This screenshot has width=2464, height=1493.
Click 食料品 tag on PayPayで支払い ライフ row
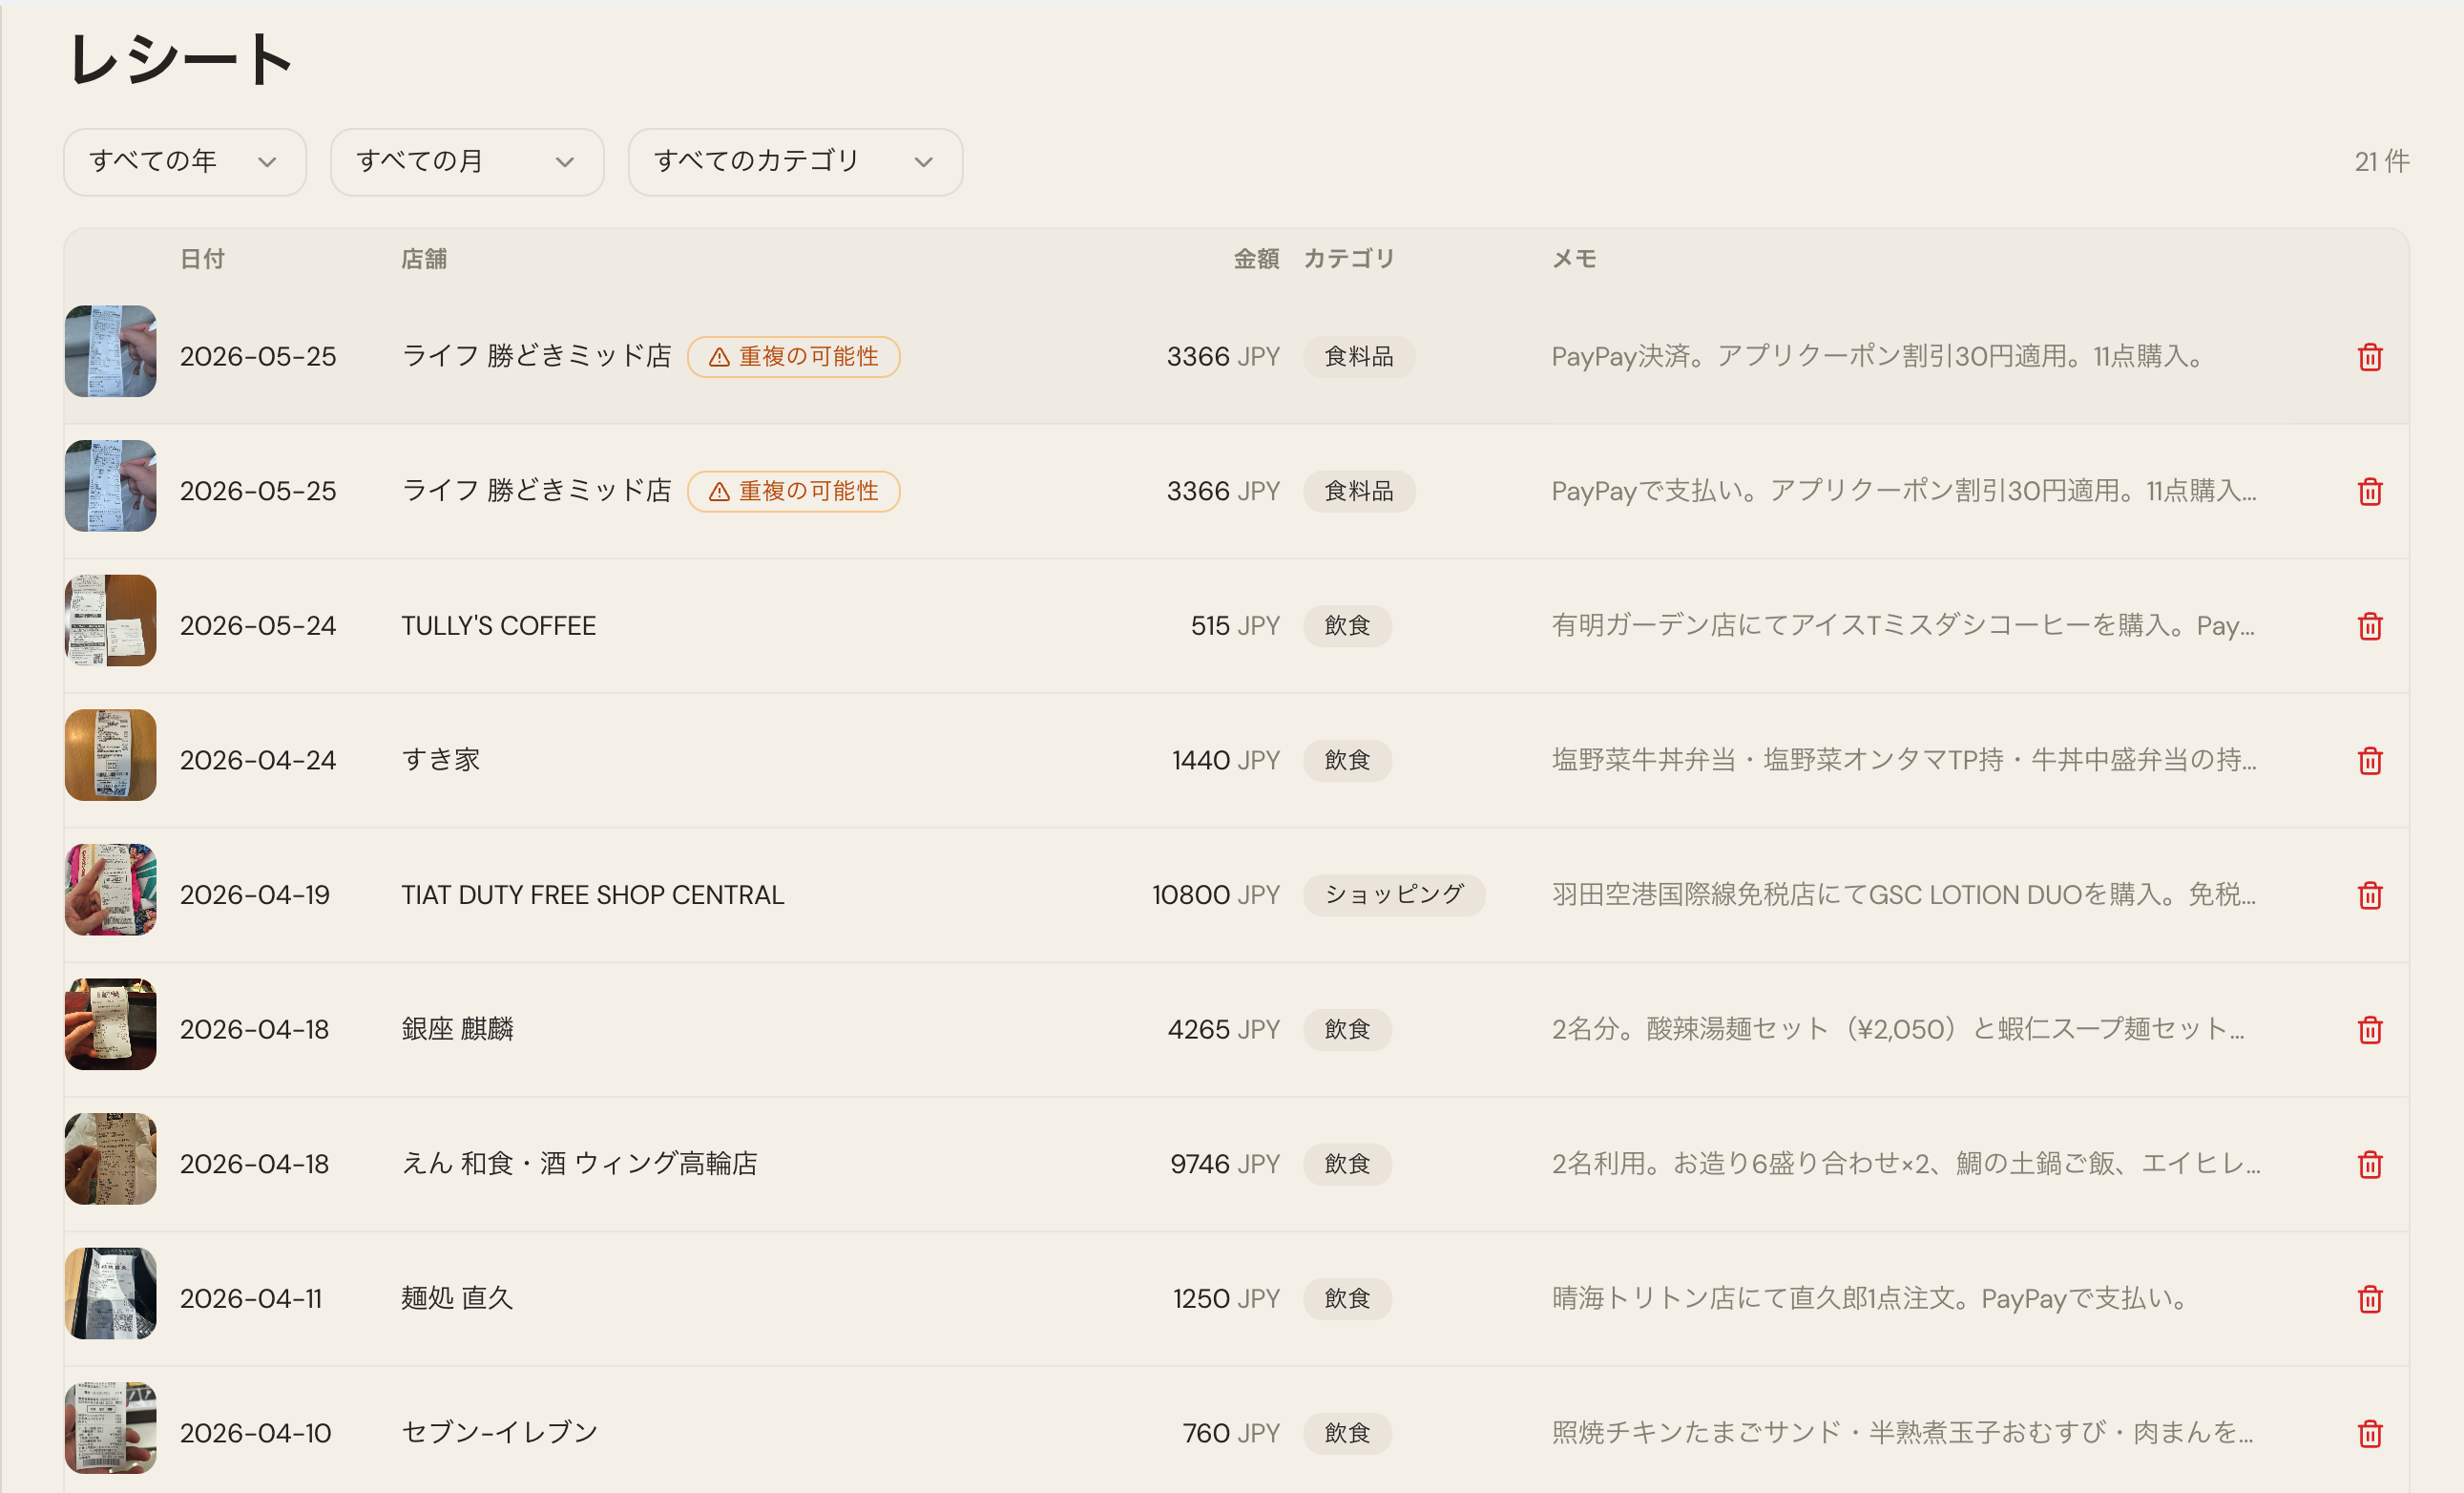point(1359,492)
